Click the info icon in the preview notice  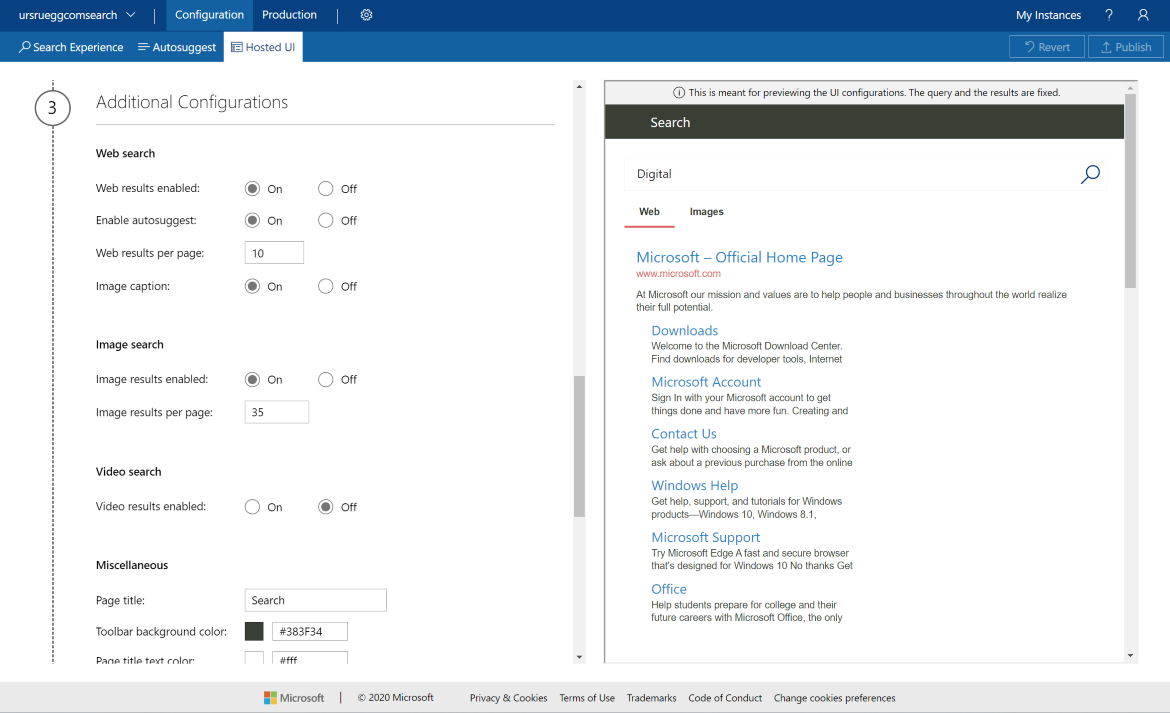[679, 92]
